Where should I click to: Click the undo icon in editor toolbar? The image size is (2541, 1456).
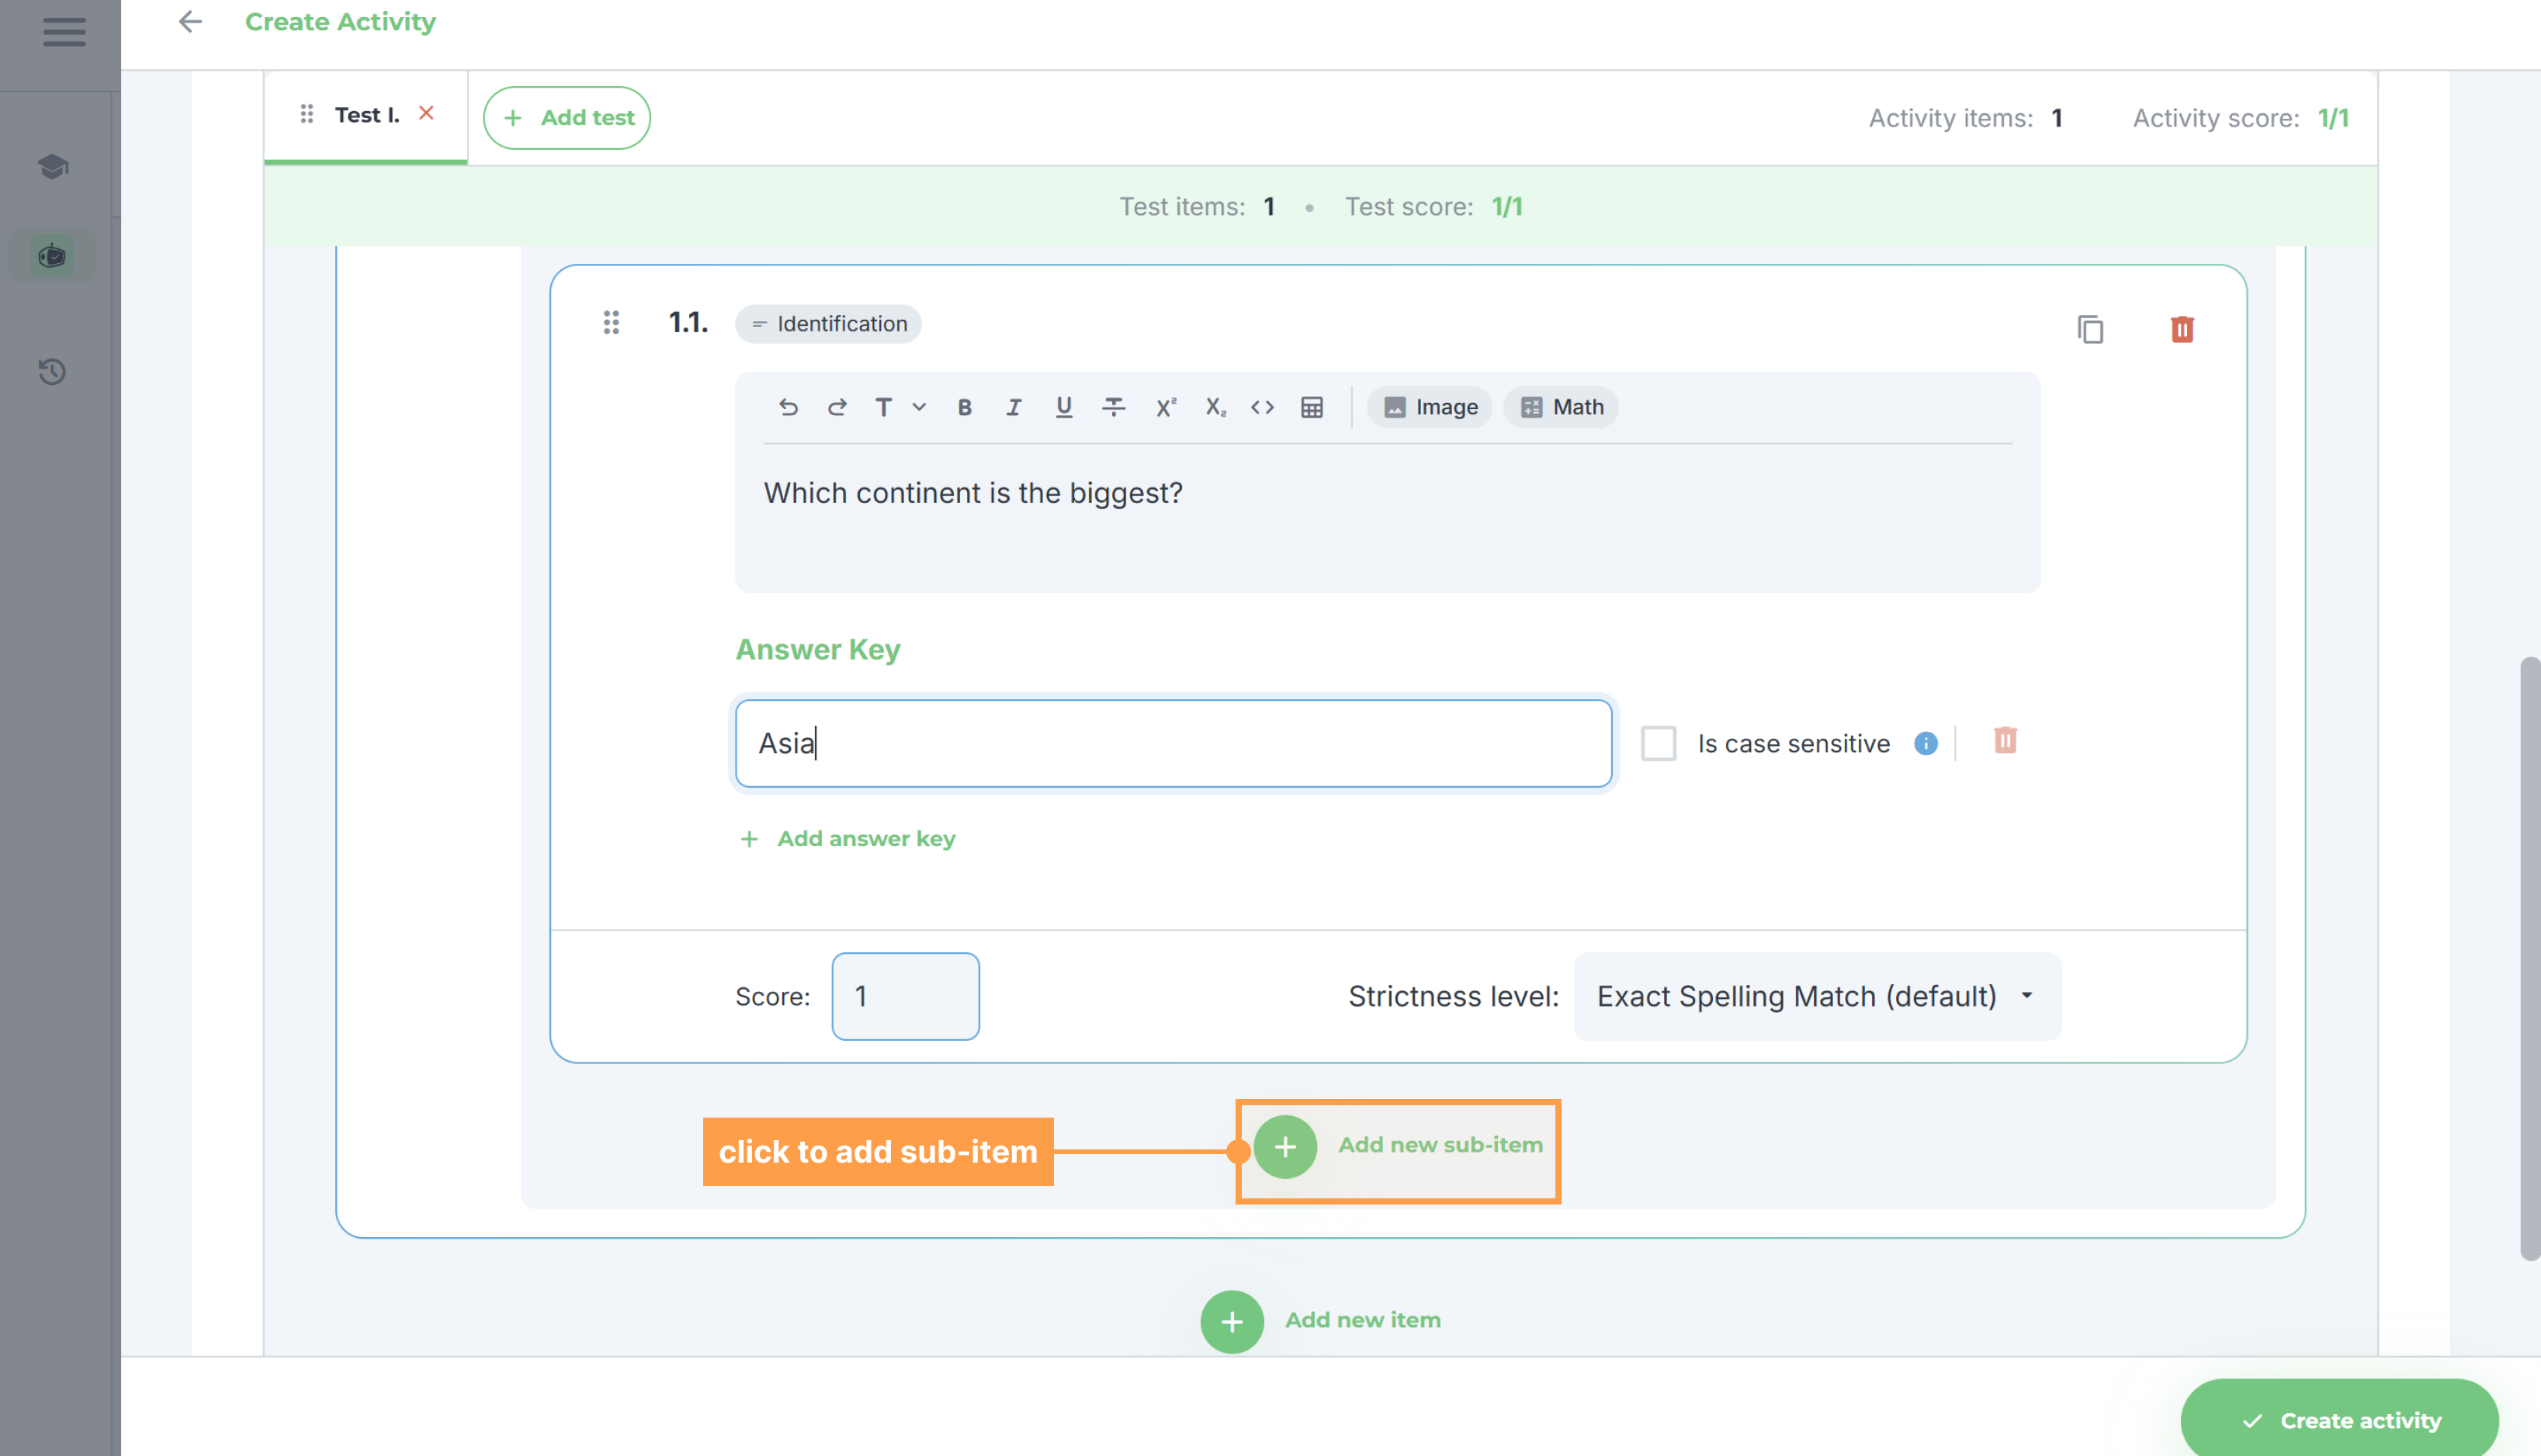[788, 407]
